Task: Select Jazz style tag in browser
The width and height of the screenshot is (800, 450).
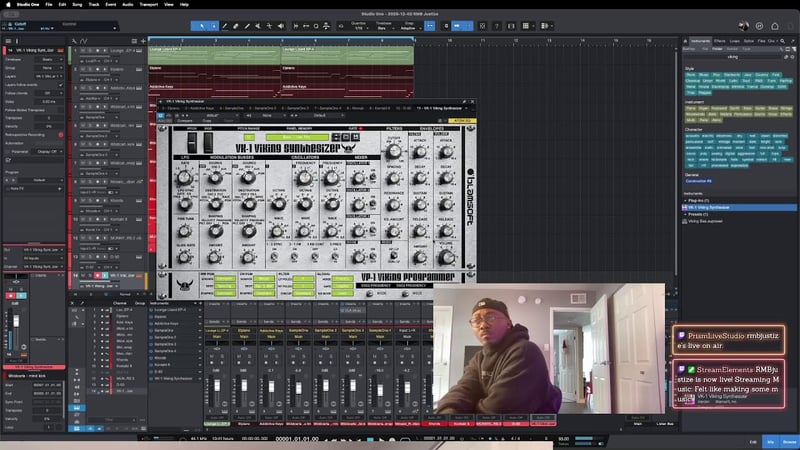Action: click(747, 75)
